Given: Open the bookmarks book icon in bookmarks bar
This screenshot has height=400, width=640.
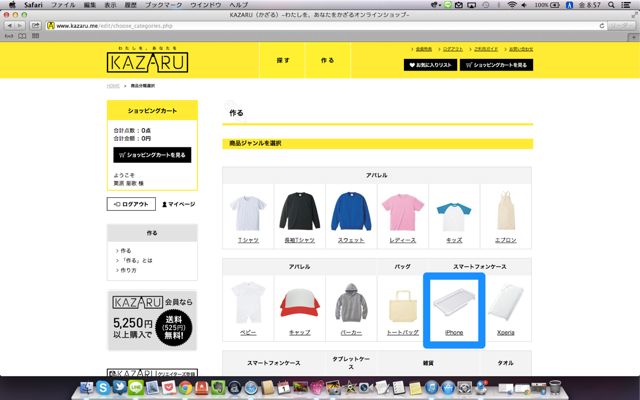Looking at the screenshot, I should (22, 36).
